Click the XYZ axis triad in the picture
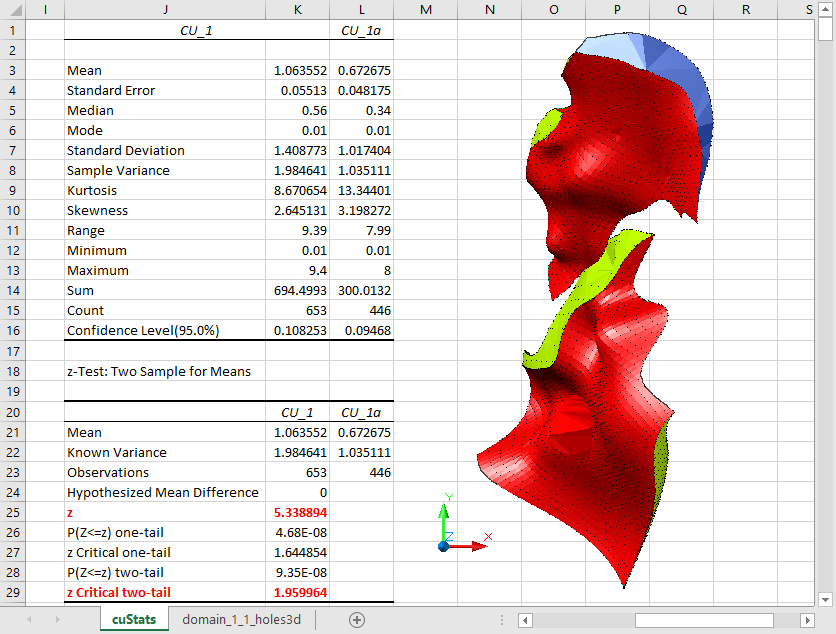The width and height of the screenshot is (836, 634). [456, 525]
